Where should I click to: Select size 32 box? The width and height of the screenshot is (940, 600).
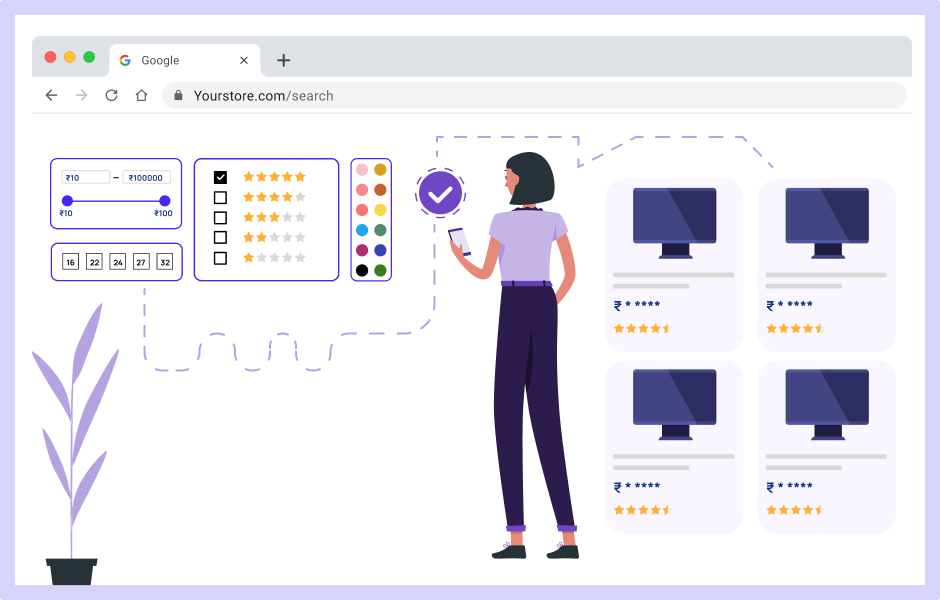click(x=165, y=262)
